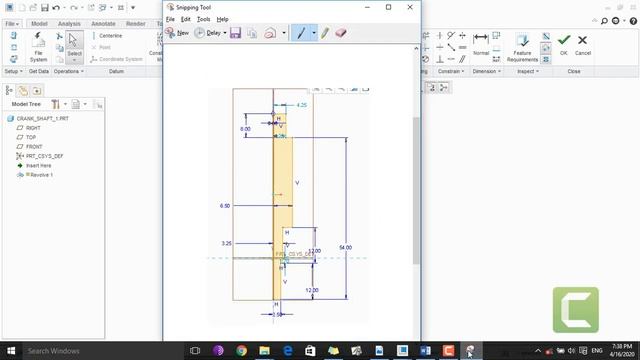Select CRANK_SHAFT_1.PRT in Model Tree
The height and width of the screenshot is (360, 640).
pyautogui.click(x=38, y=118)
